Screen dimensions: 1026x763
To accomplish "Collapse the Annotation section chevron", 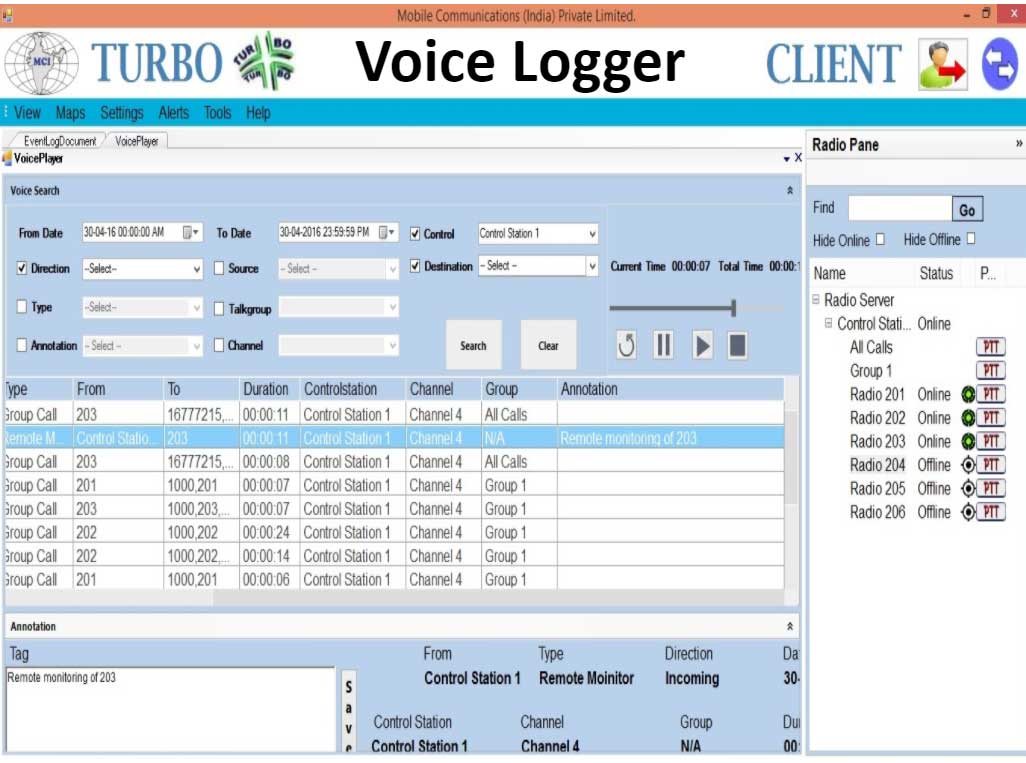I will tap(790, 626).
